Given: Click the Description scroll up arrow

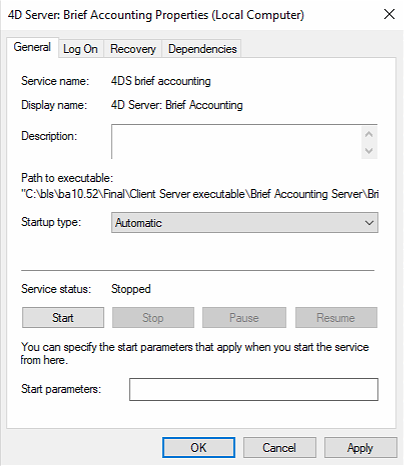Looking at the screenshot, I should click(x=369, y=134).
